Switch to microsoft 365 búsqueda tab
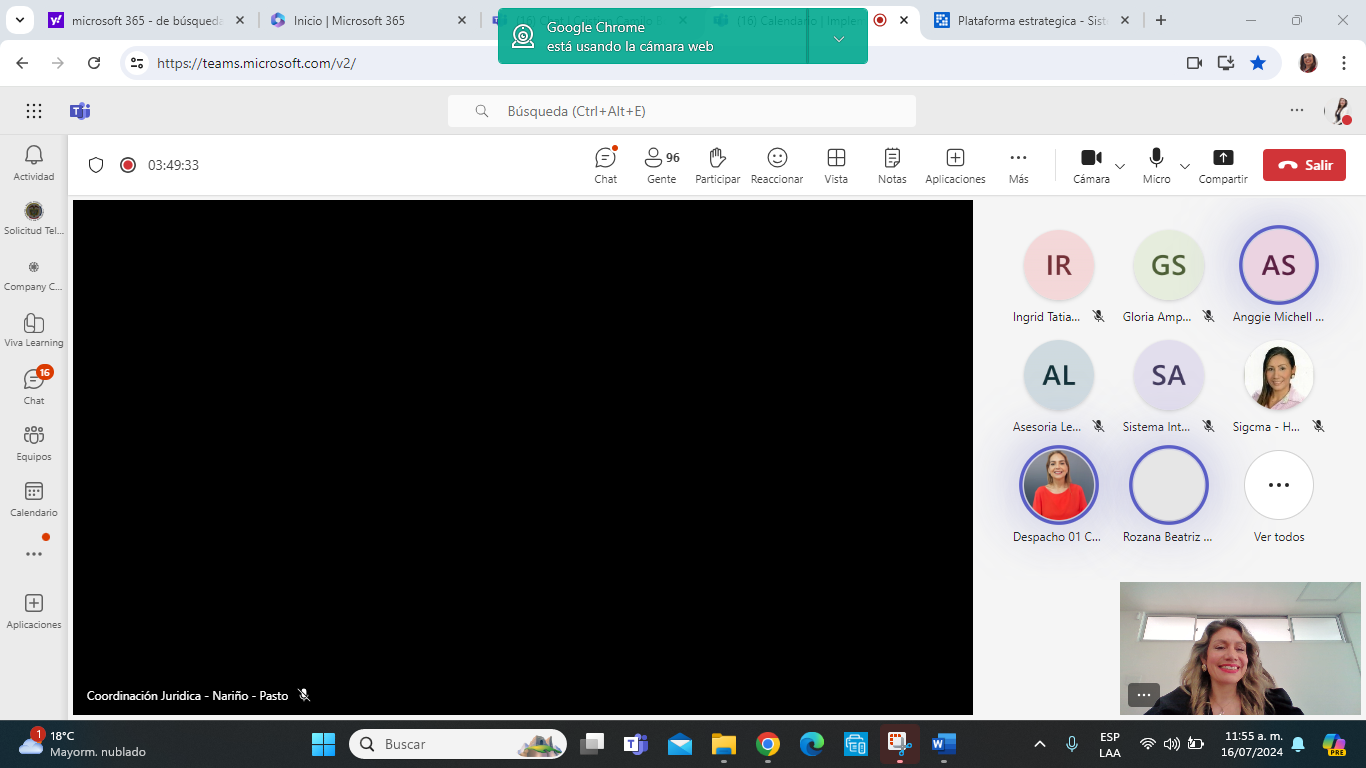 tap(146, 20)
